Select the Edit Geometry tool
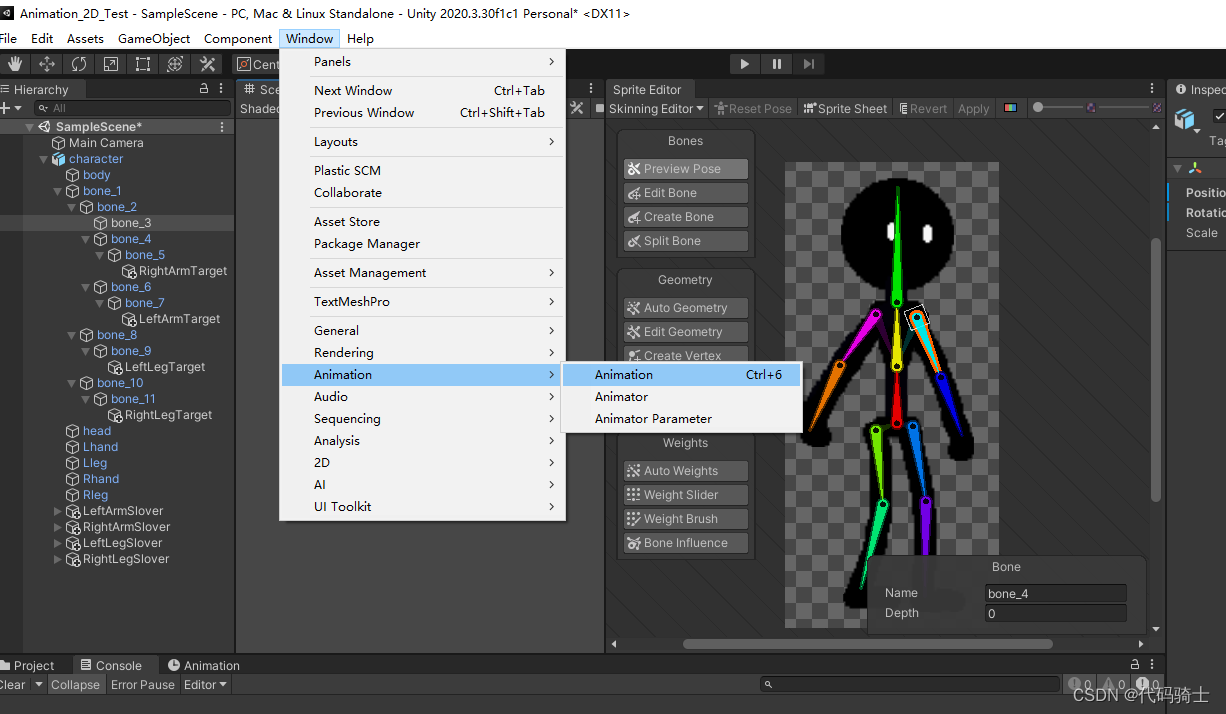 coord(686,332)
